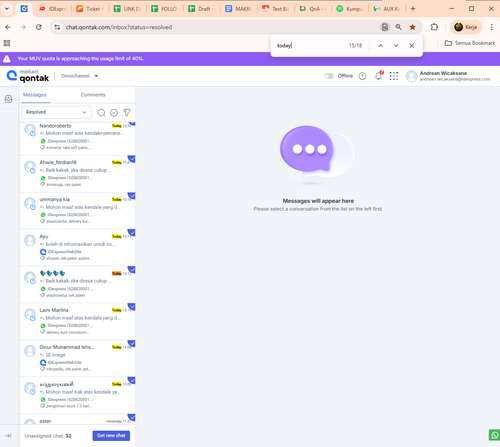The image size is (500, 447).
Task: Open the Kerja browser profile
Action: tap(466, 27)
